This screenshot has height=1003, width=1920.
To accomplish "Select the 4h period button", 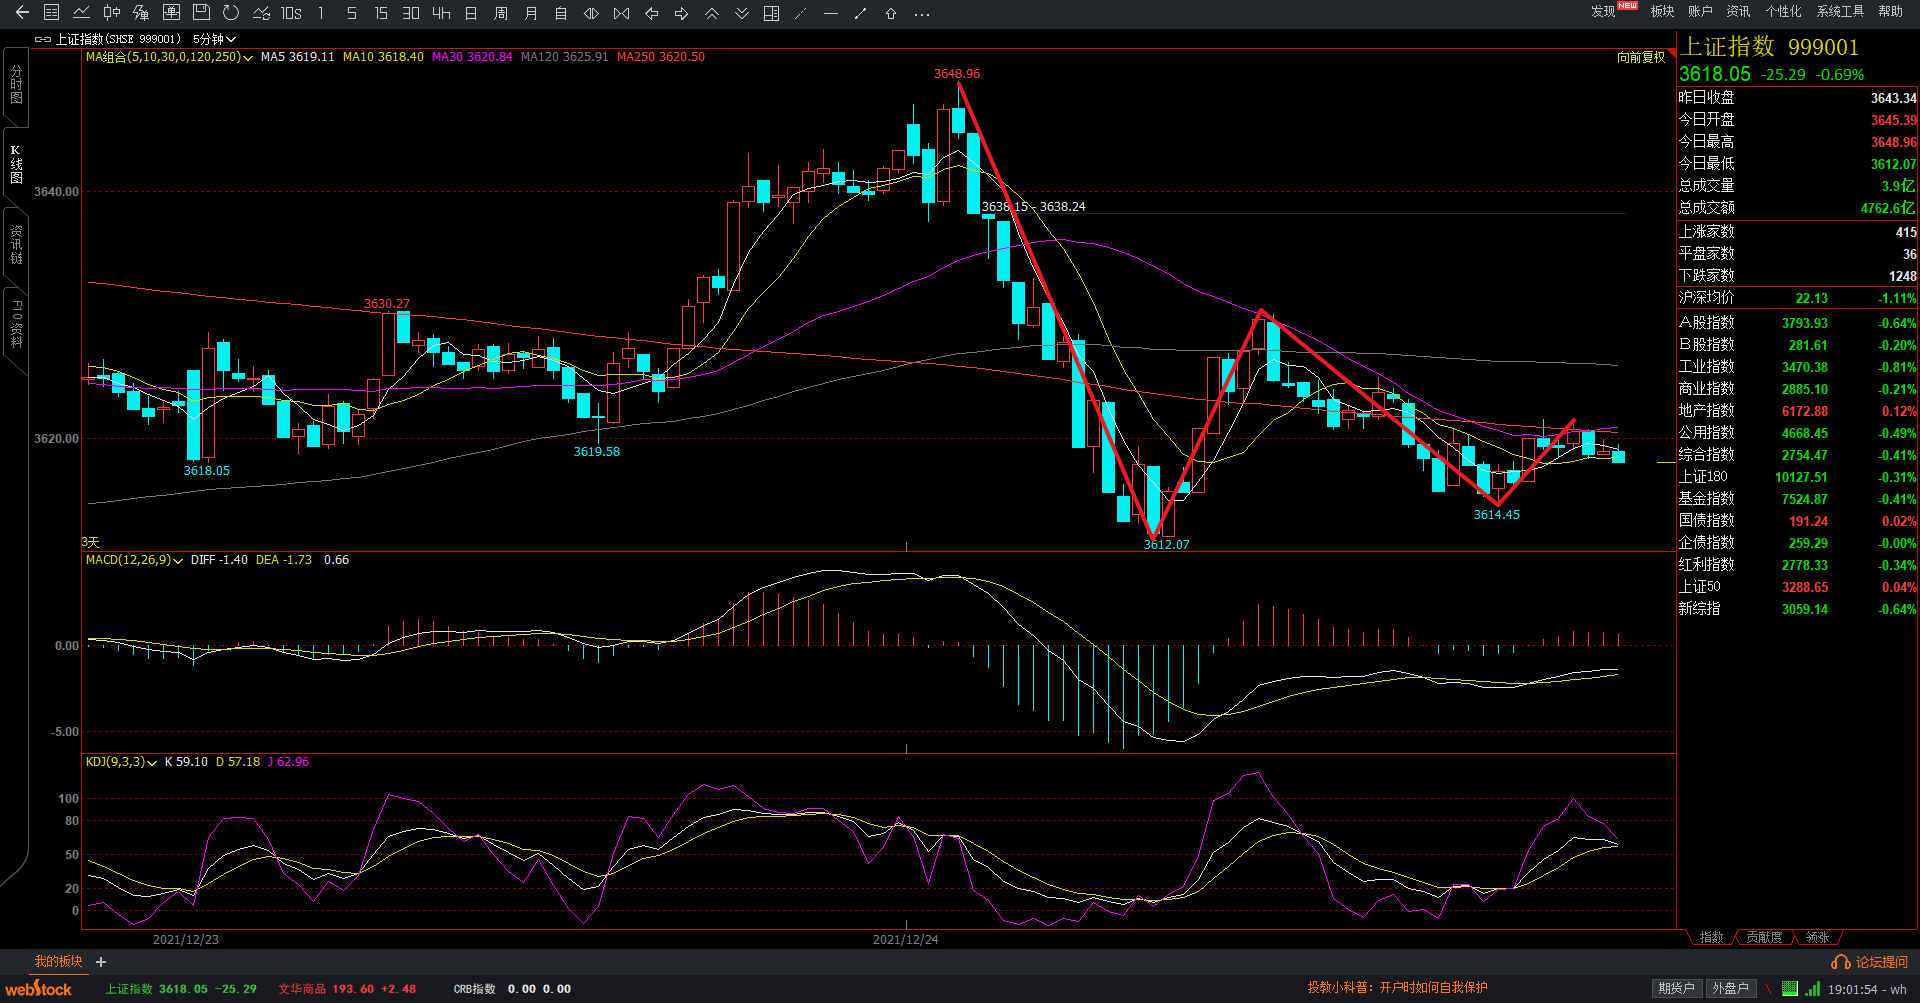I will click(x=441, y=13).
